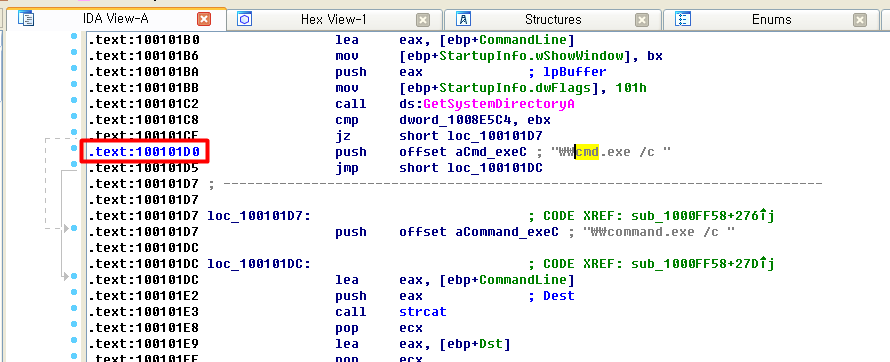Toggle breakpoint dot at .text:100101D5

pyautogui.click(x=74, y=164)
